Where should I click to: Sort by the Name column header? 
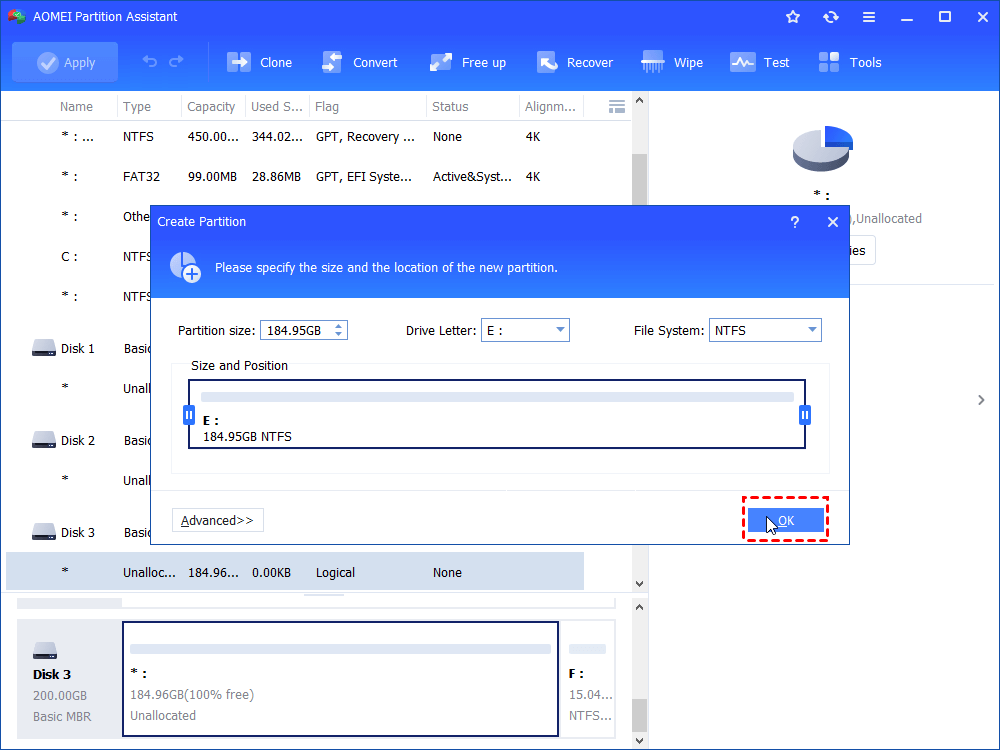(76, 107)
